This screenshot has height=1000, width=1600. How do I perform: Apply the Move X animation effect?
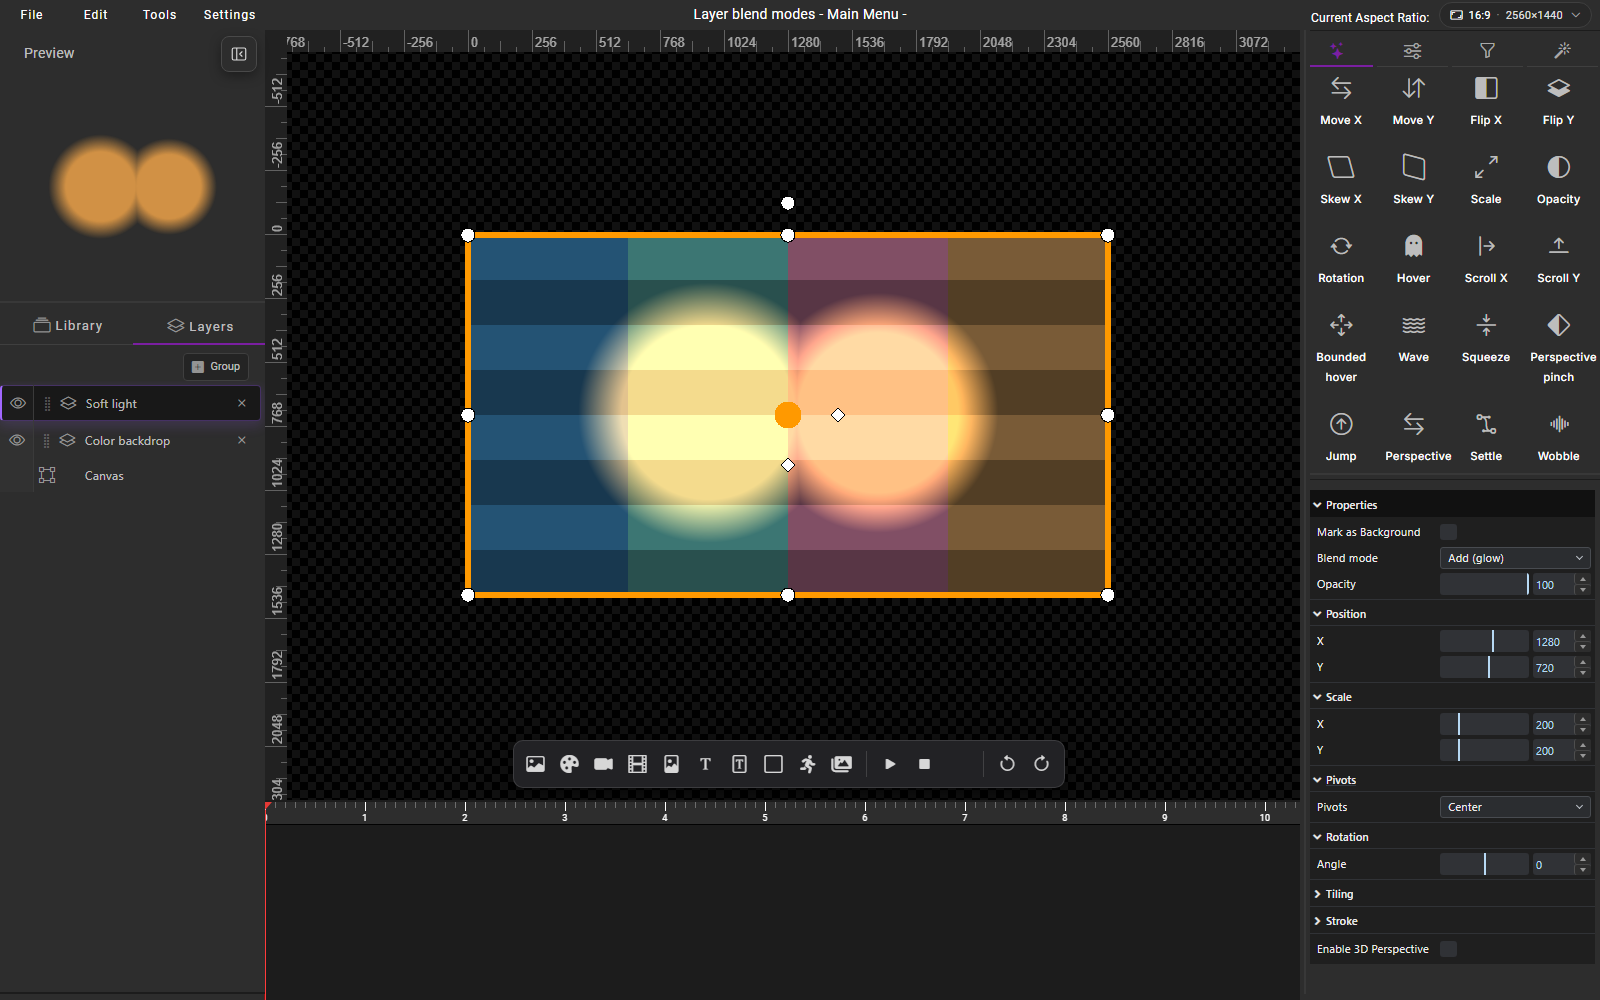(1341, 101)
